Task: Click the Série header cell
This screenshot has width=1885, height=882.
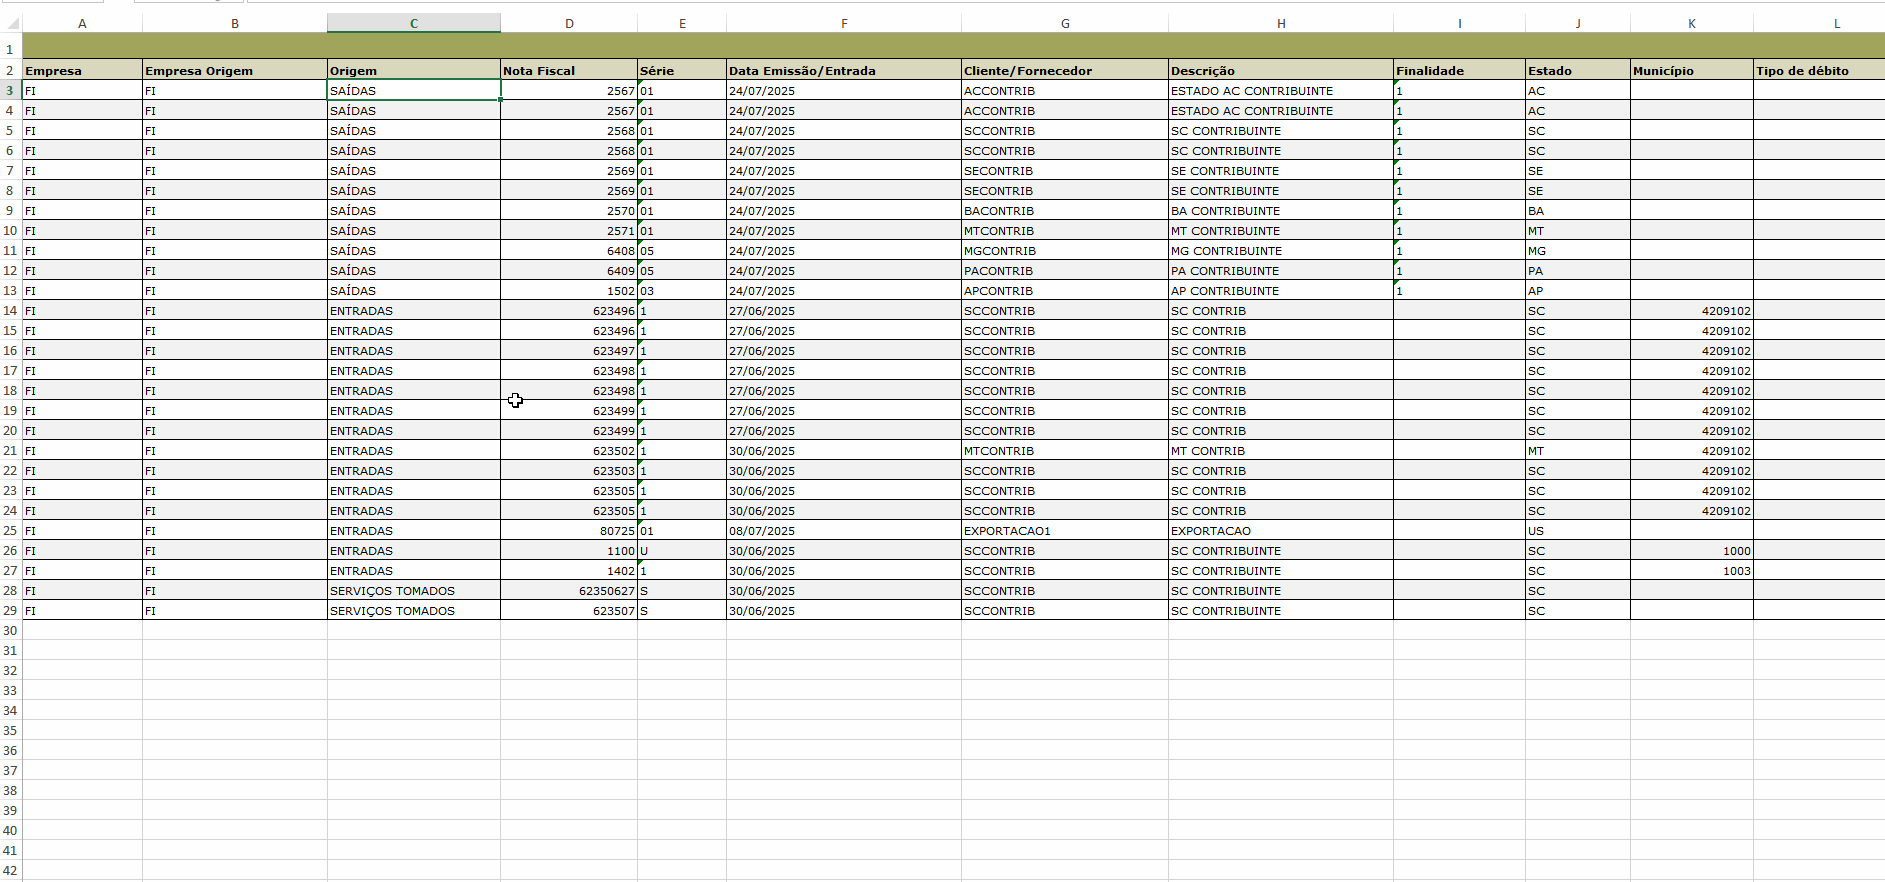Action: coord(682,71)
